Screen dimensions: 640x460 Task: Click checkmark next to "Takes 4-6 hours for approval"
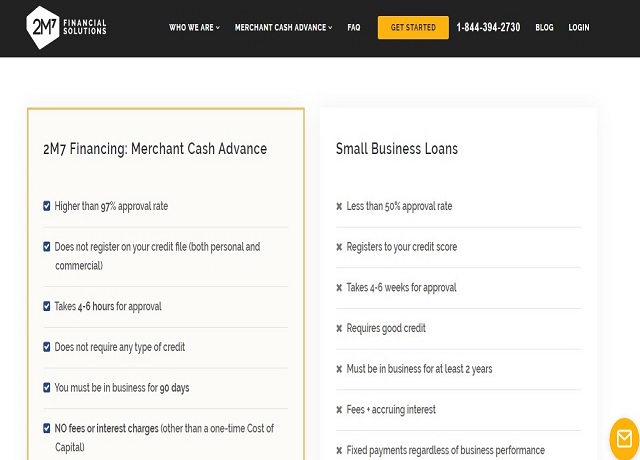(47, 306)
